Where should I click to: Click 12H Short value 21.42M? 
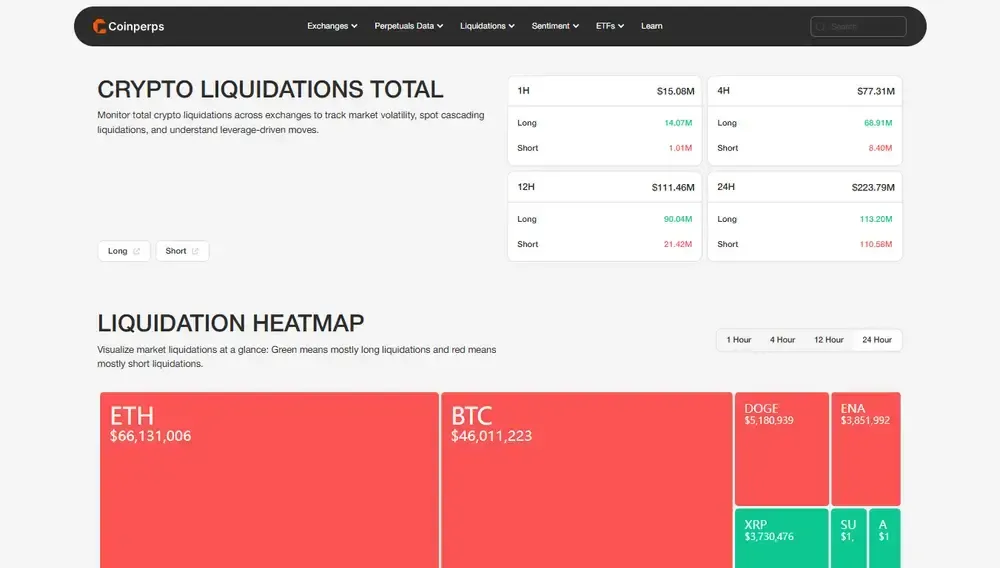coord(678,244)
